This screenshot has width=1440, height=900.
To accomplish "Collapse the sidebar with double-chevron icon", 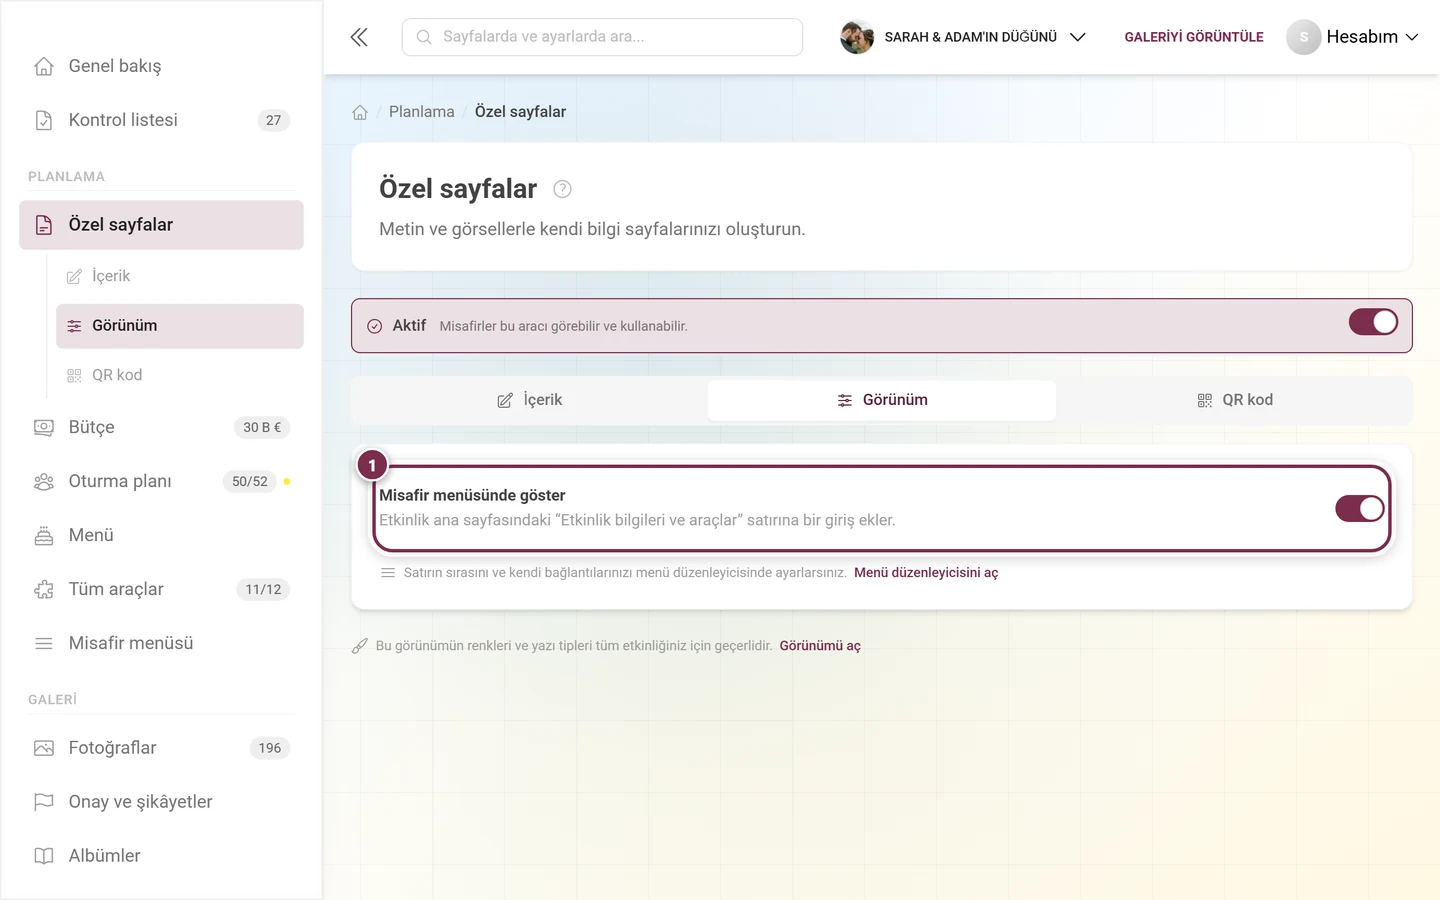I will pos(359,37).
